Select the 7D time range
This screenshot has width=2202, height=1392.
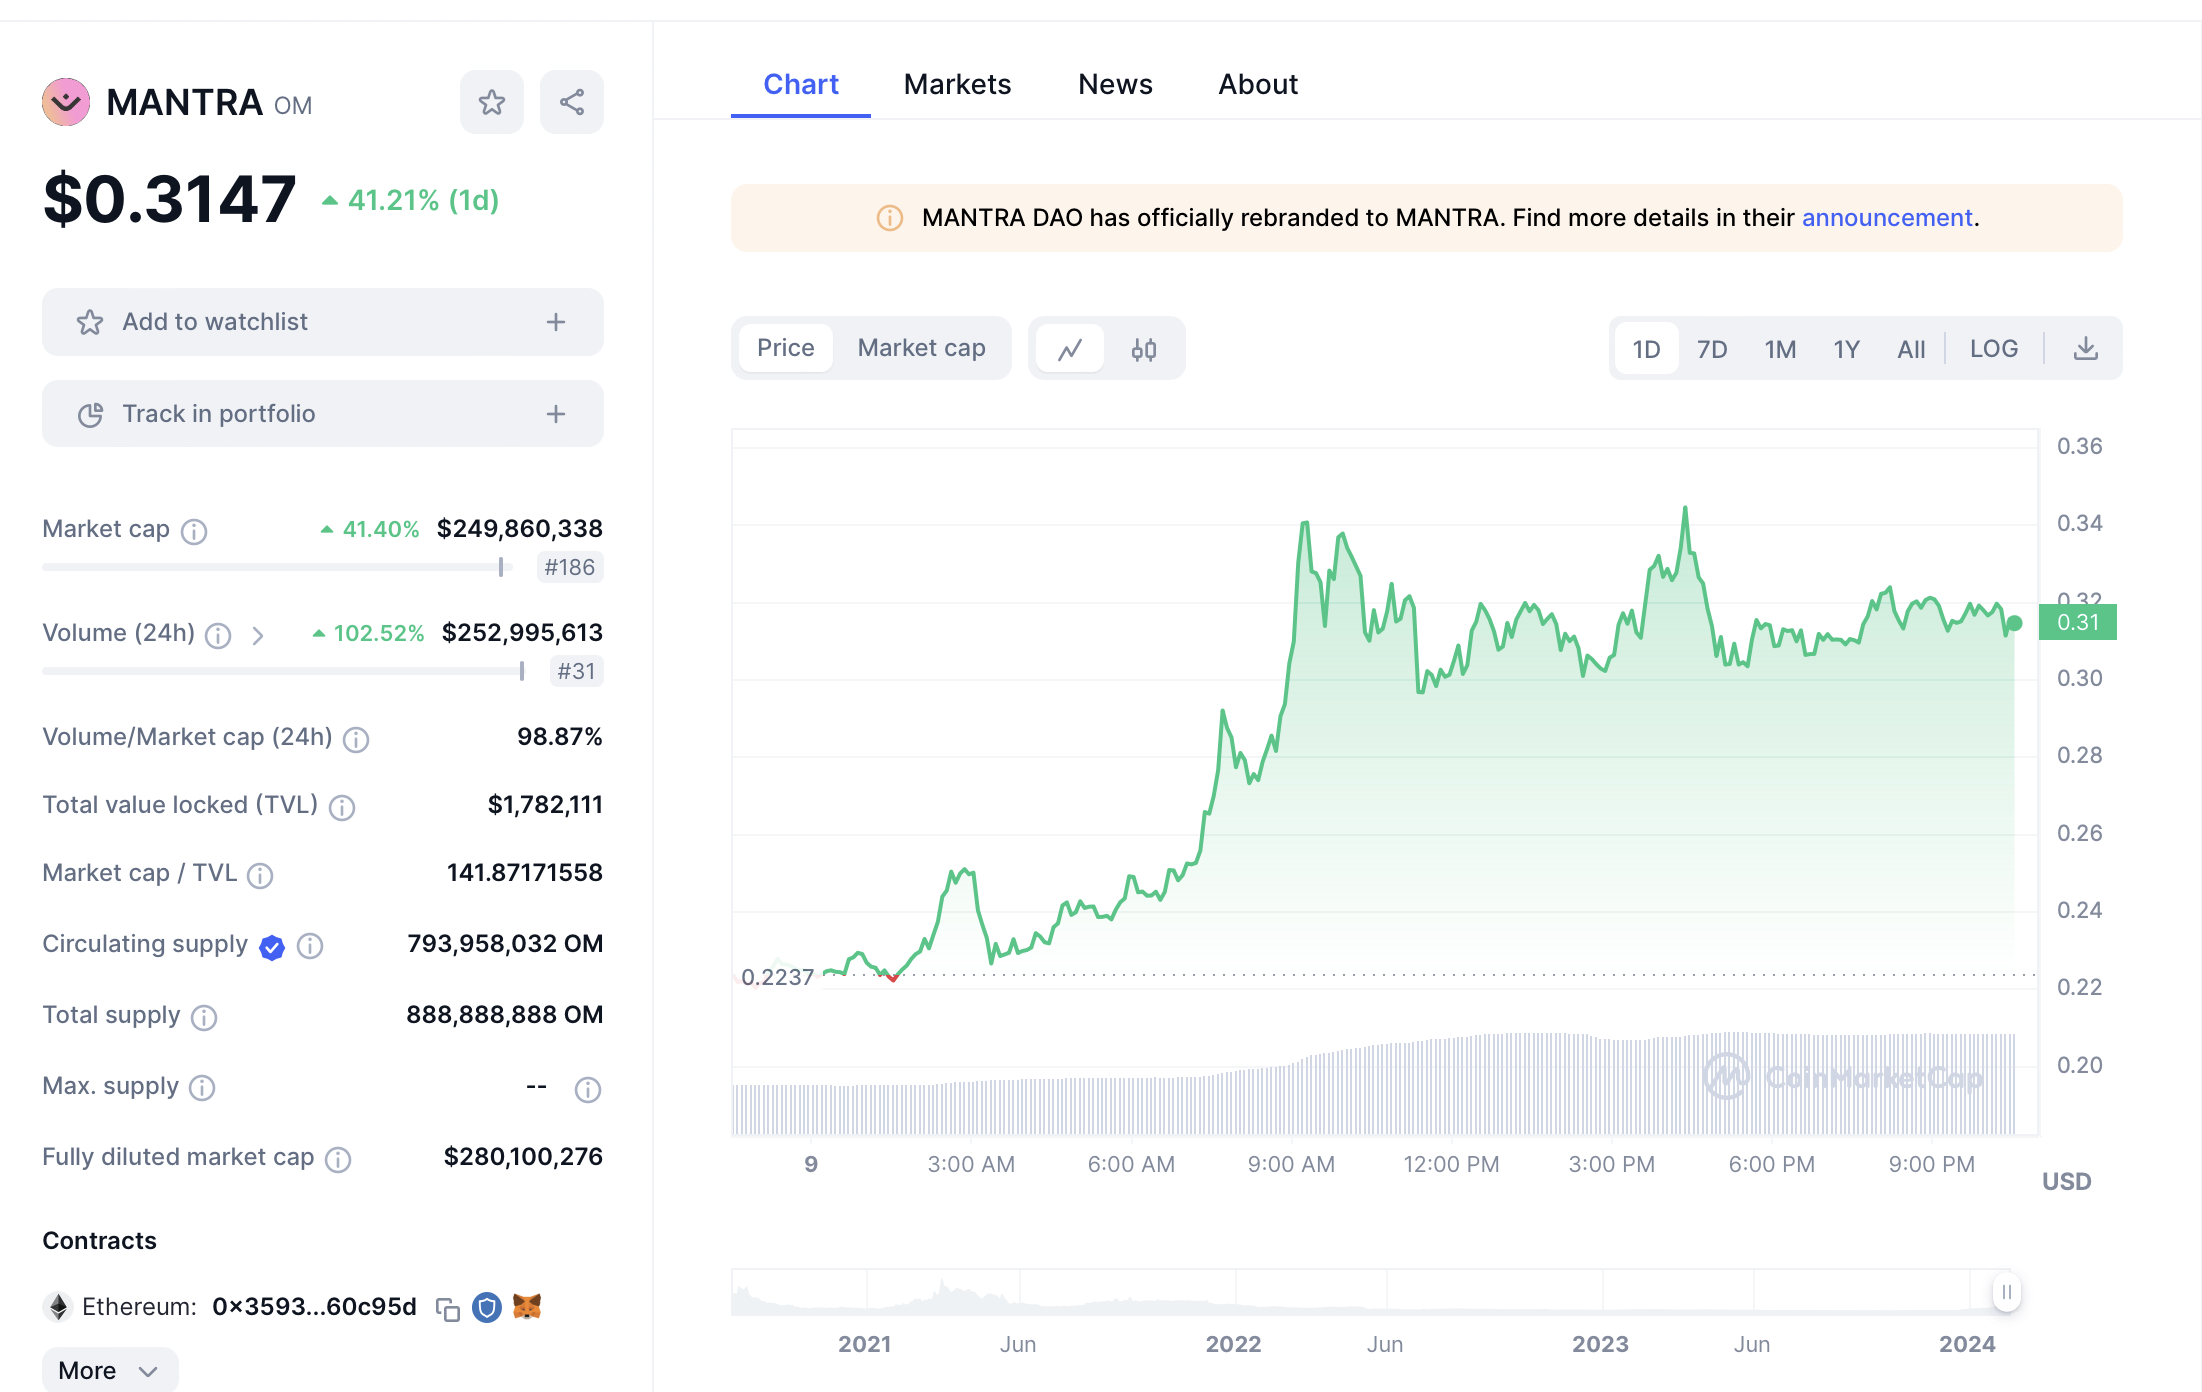point(1711,349)
